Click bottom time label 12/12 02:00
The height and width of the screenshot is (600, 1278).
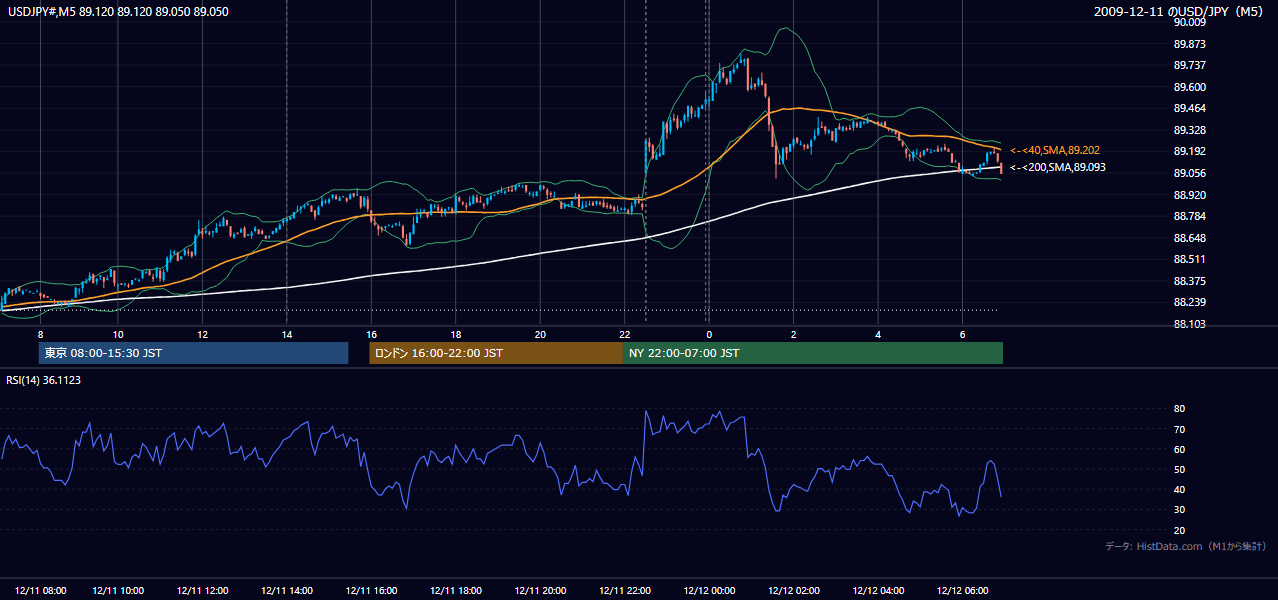[x=793, y=590]
